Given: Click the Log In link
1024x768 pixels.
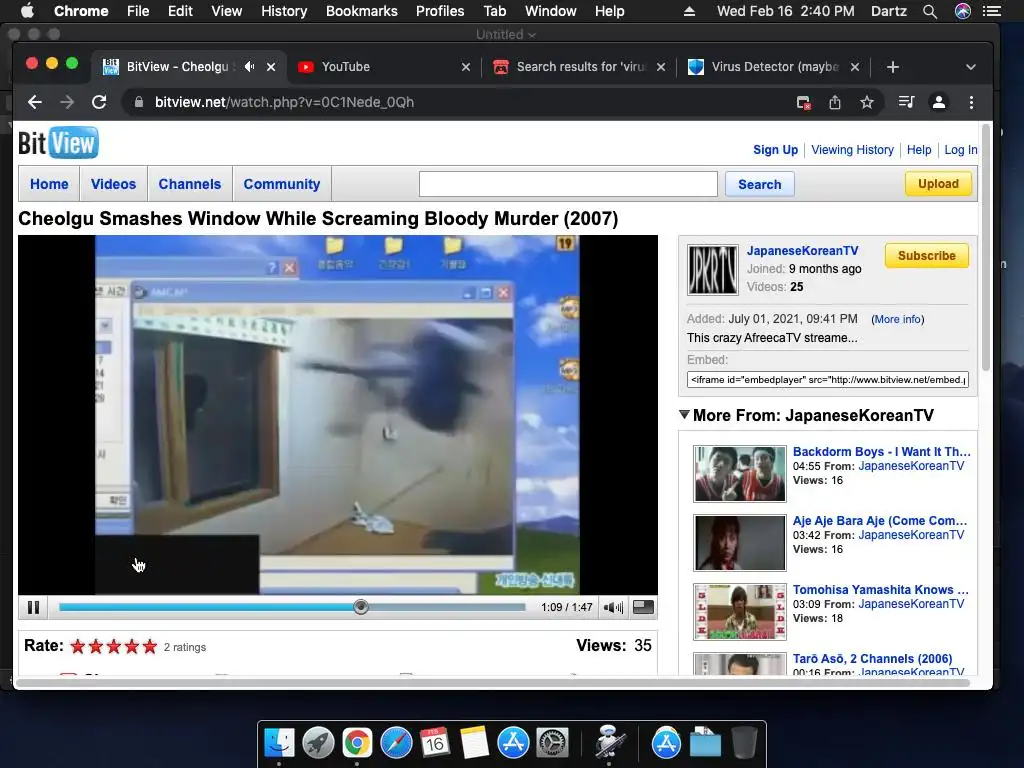Looking at the screenshot, I should pyautogui.click(x=961, y=150).
